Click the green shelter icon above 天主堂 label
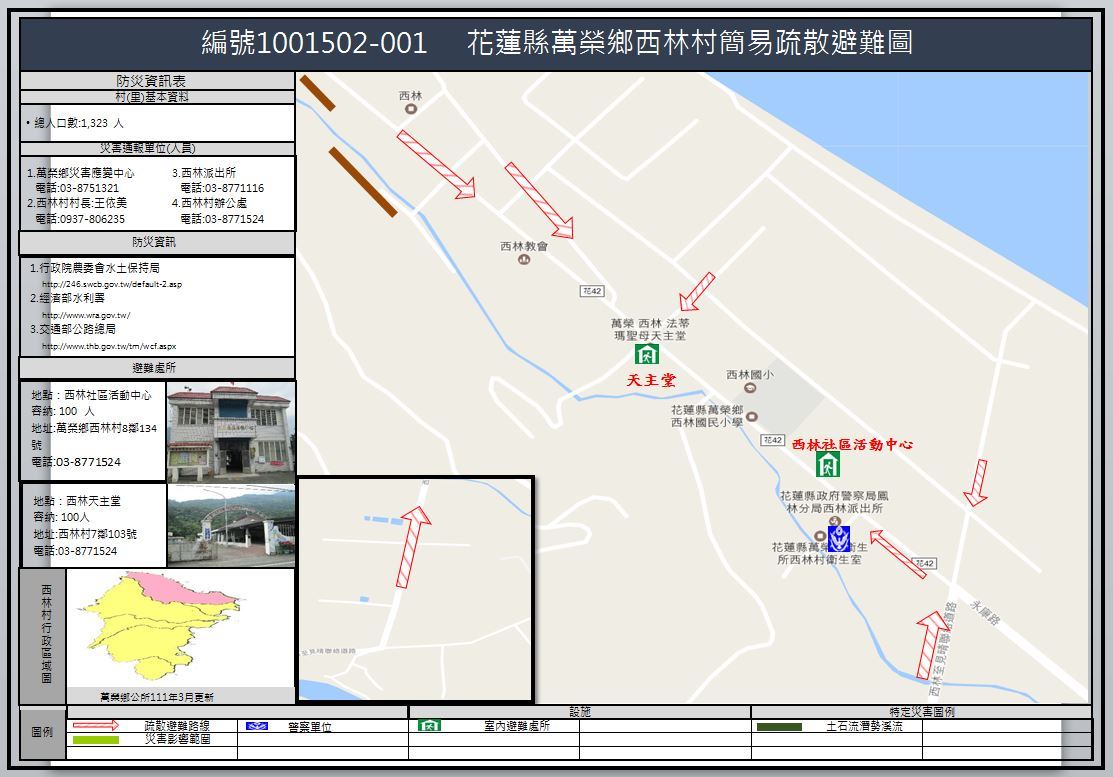The width and height of the screenshot is (1113, 777). (646, 355)
